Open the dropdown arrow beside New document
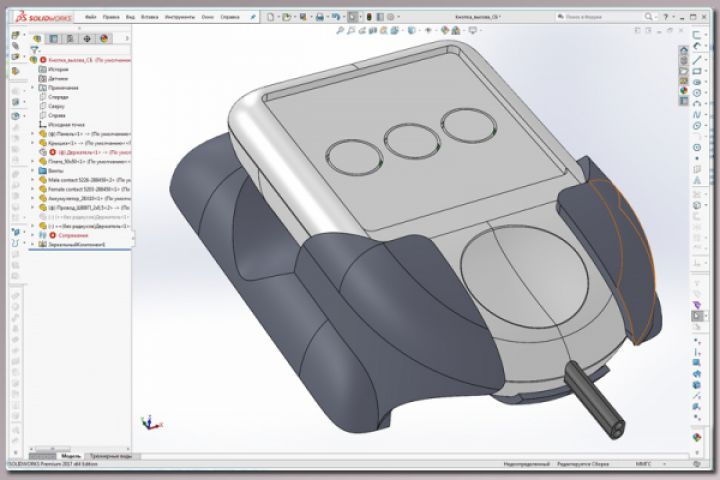This screenshot has width=720, height=480. click(278, 17)
